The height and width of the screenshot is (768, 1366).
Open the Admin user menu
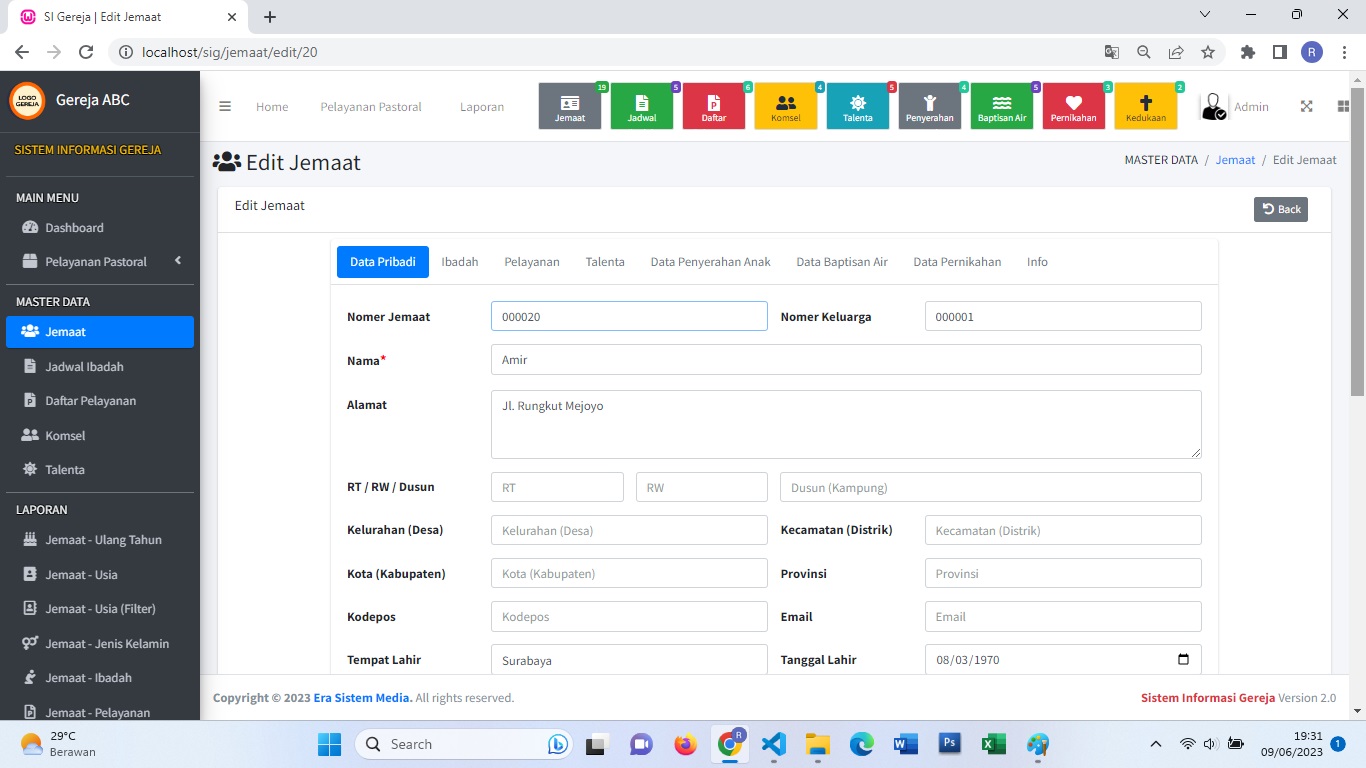pos(1235,107)
